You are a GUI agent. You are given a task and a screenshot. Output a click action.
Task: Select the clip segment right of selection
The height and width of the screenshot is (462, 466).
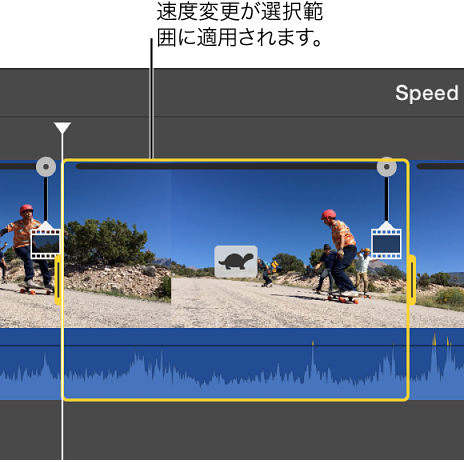coord(437,247)
